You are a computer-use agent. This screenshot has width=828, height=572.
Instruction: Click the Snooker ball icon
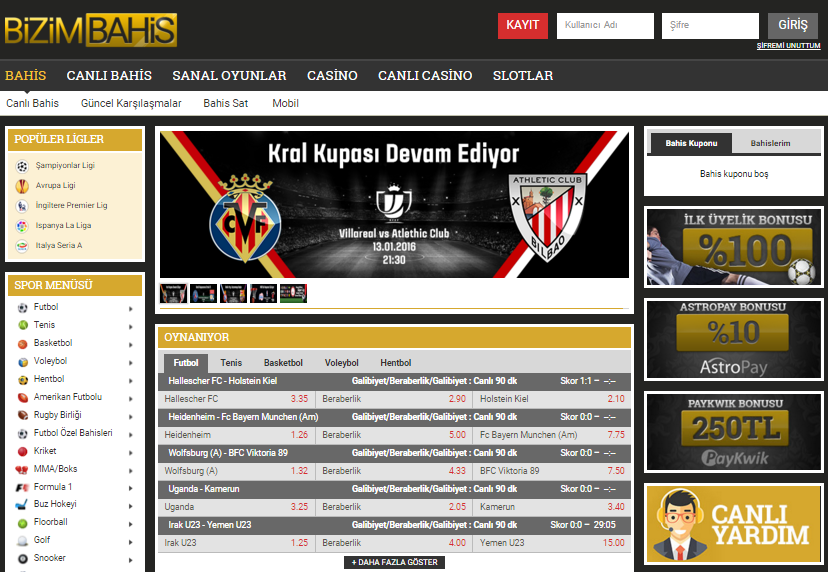[23, 559]
